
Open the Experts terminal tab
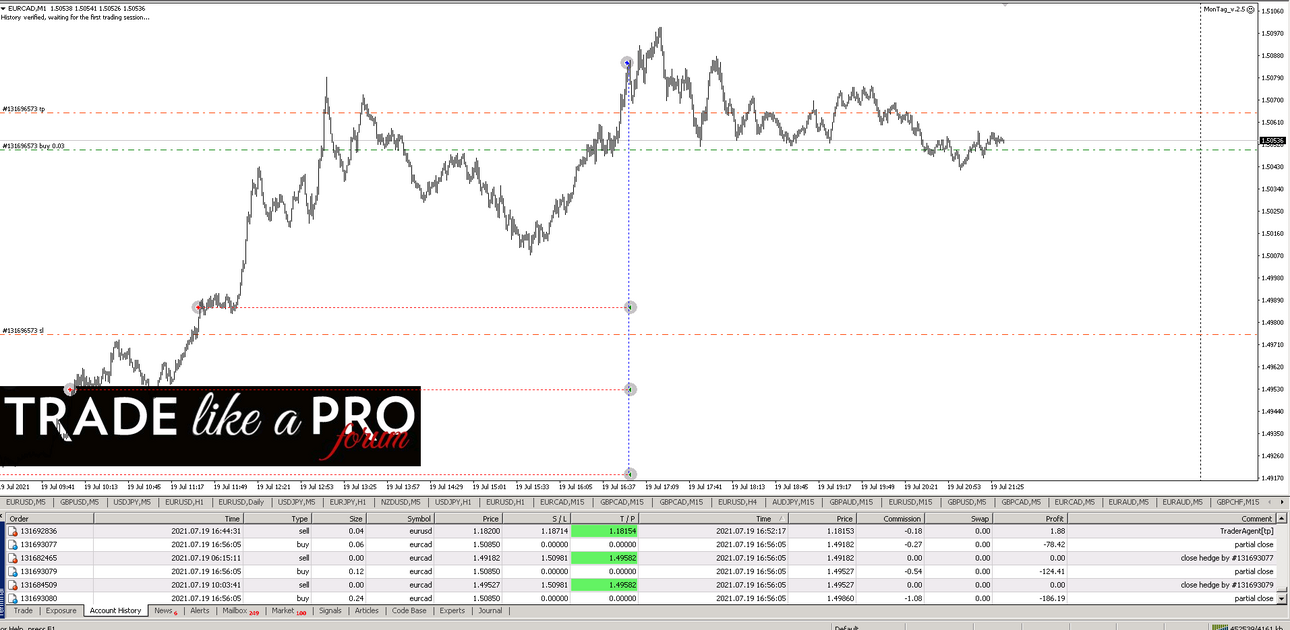pyautogui.click(x=452, y=610)
